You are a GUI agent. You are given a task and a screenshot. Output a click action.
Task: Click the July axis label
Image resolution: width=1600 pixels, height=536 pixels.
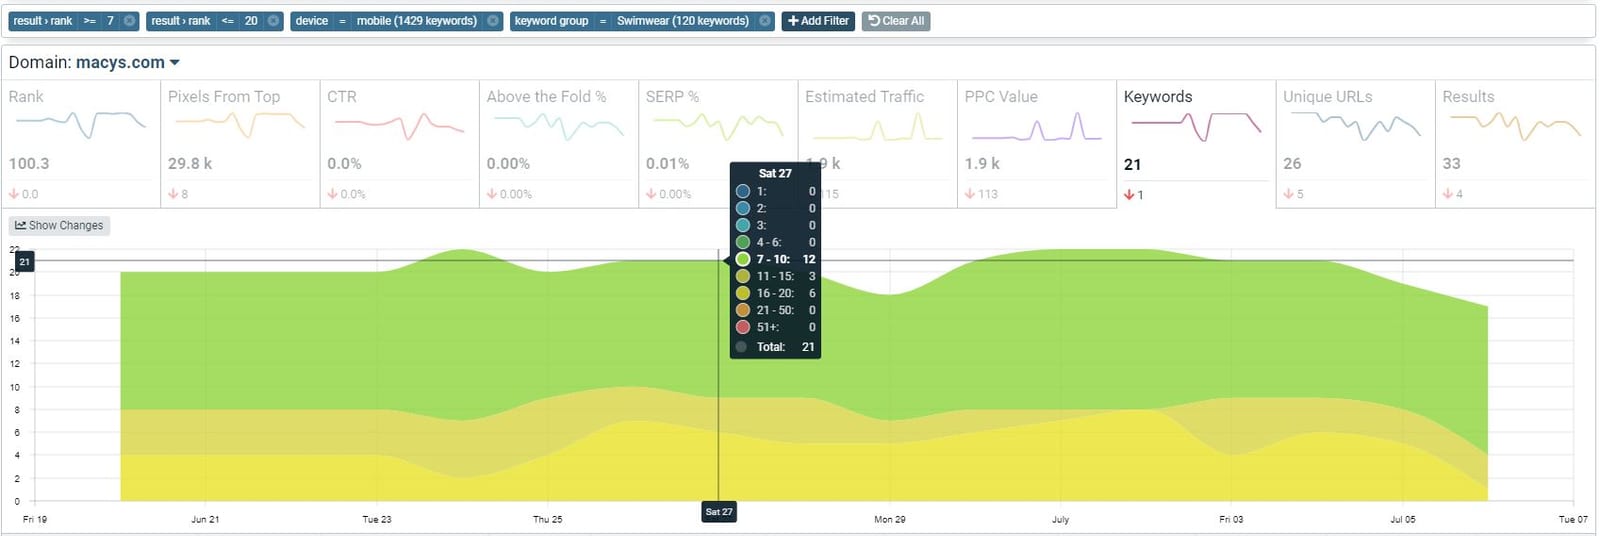click(1060, 520)
